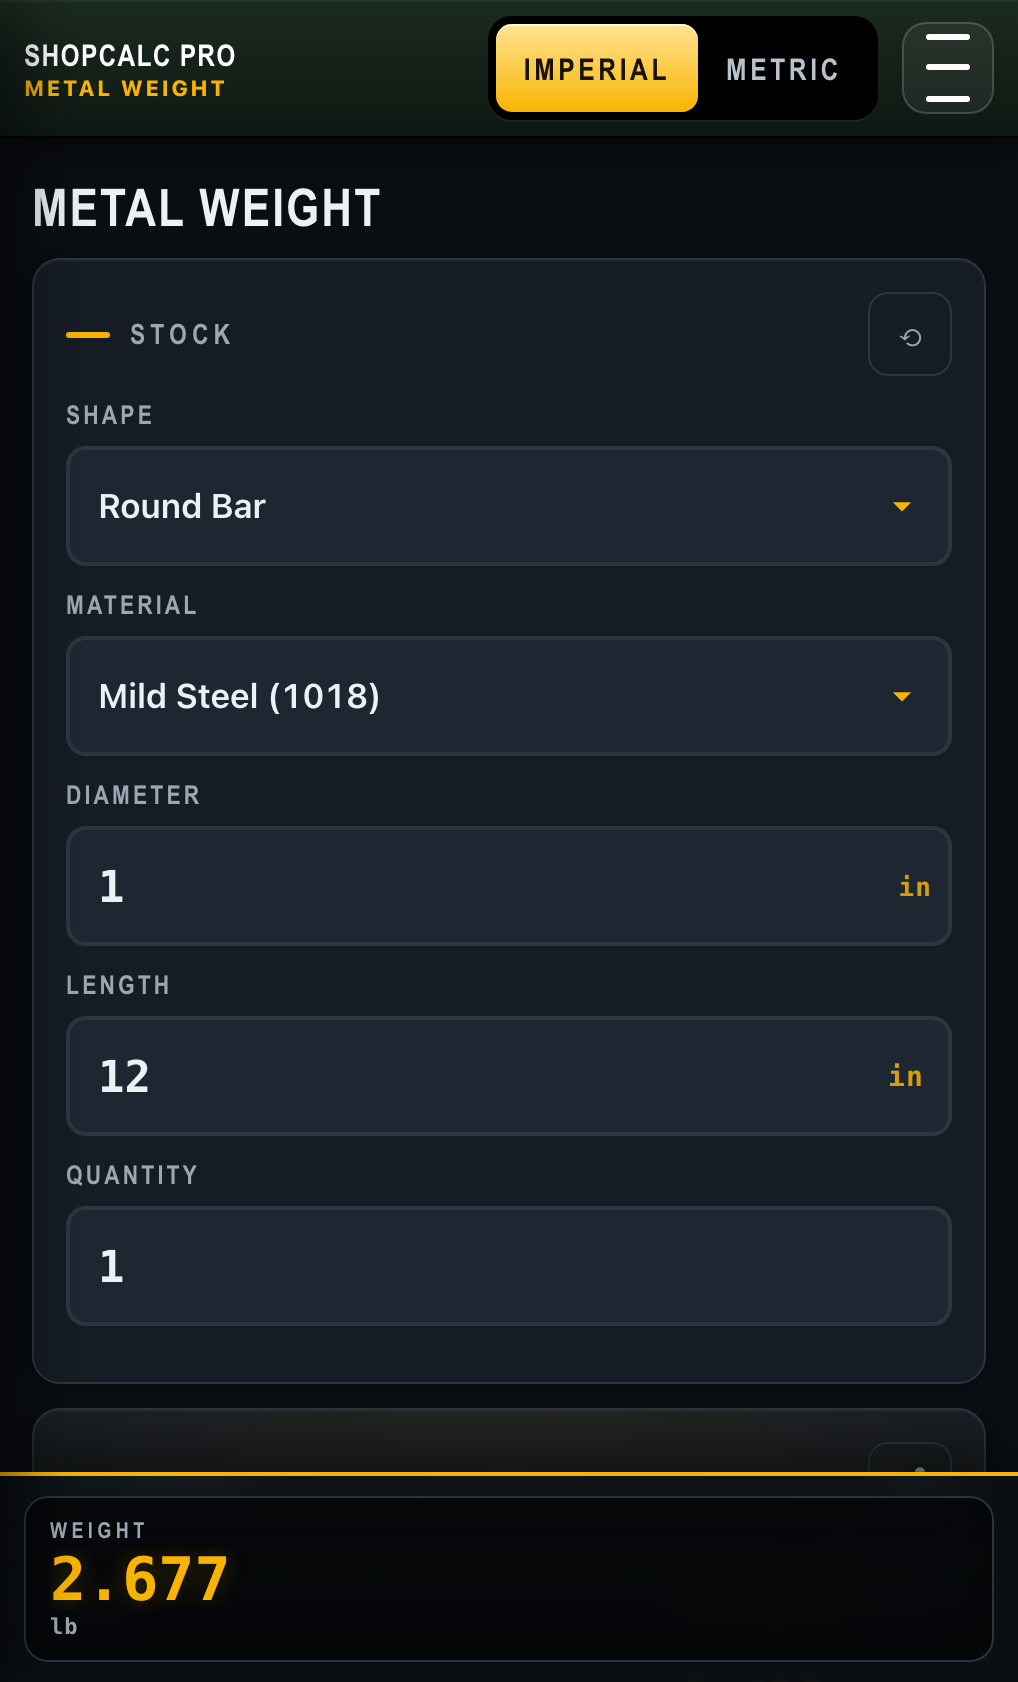Click the yellow divider above the results bar

click(x=509, y=1474)
